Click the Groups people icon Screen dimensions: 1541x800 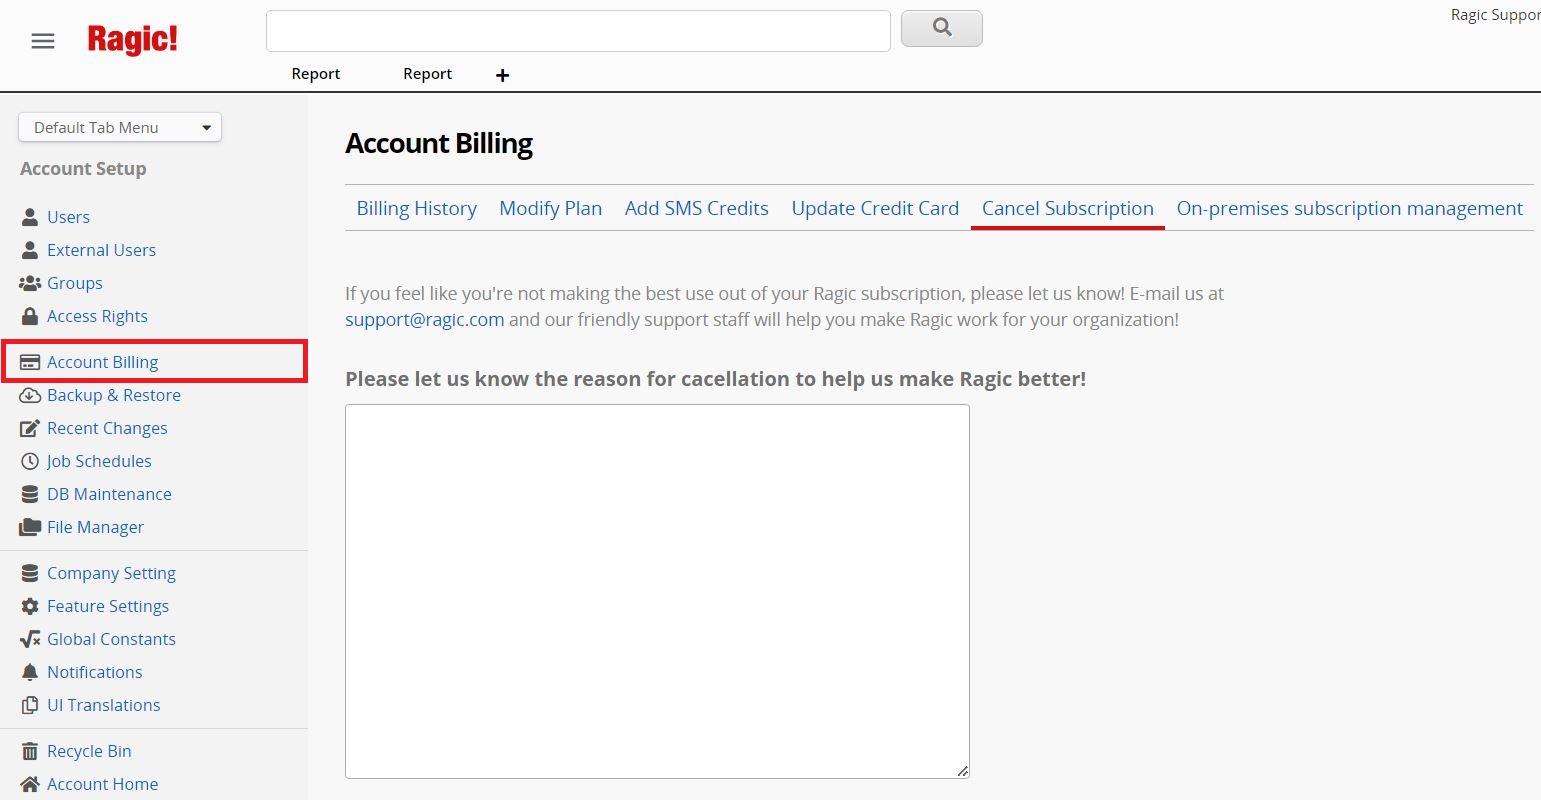tap(30, 283)
